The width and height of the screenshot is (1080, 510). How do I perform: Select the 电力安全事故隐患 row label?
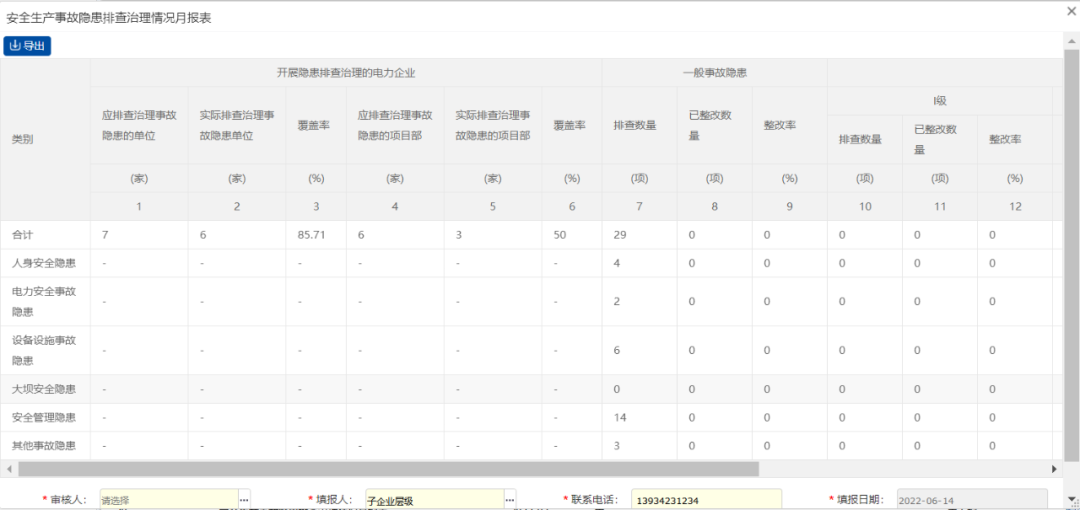(x=45, y=302)
